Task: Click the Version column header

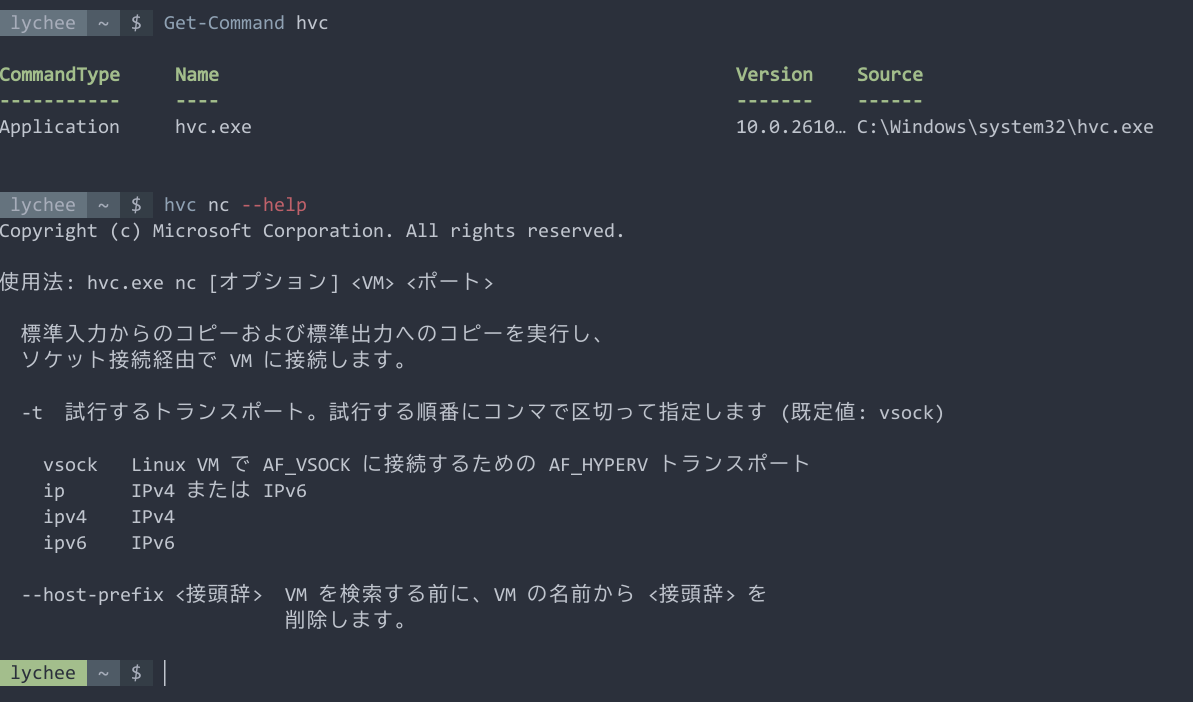Action: 774,75
